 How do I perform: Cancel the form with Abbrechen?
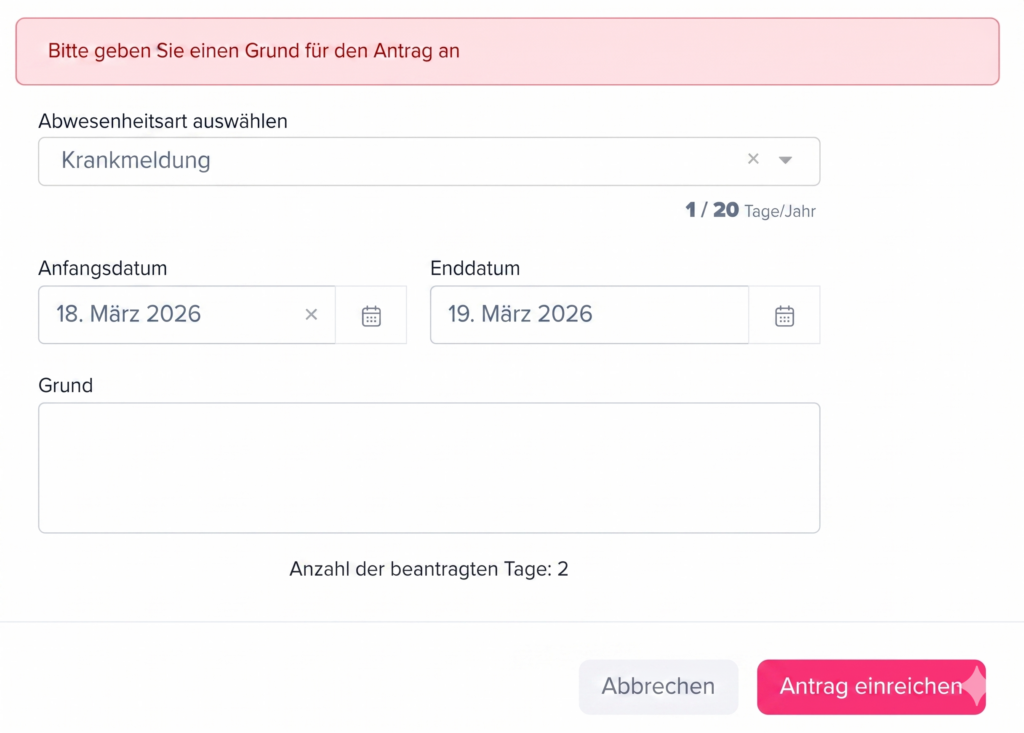[x=657, y=687]
